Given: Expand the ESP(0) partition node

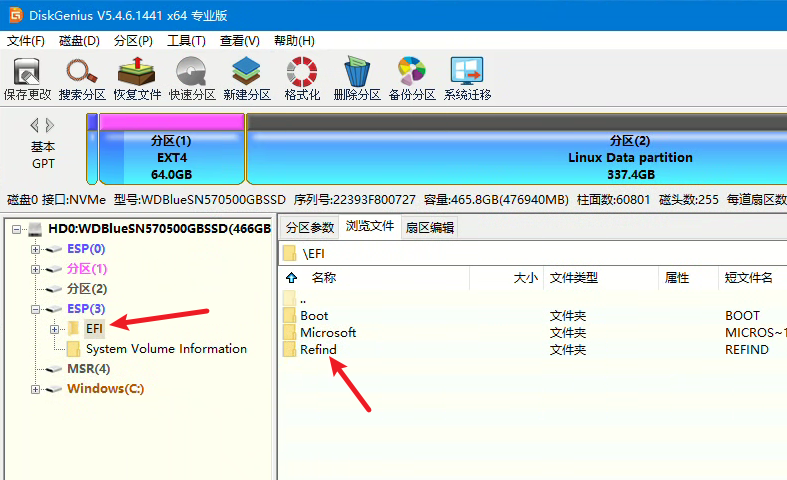Looking at the screenshot, I should [35, 249].
